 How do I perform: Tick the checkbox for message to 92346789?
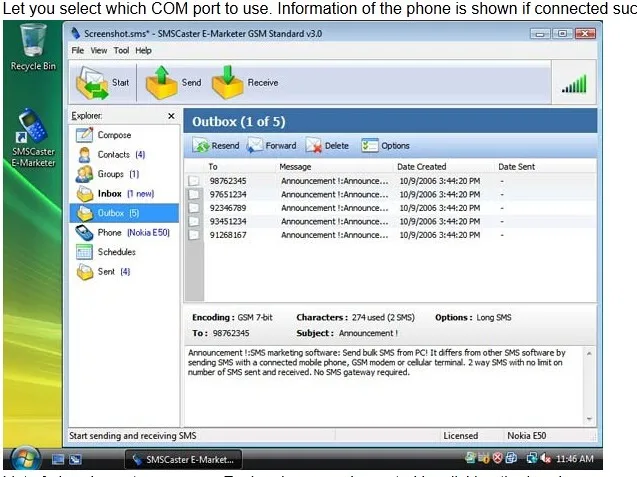(x=194, y=208)
